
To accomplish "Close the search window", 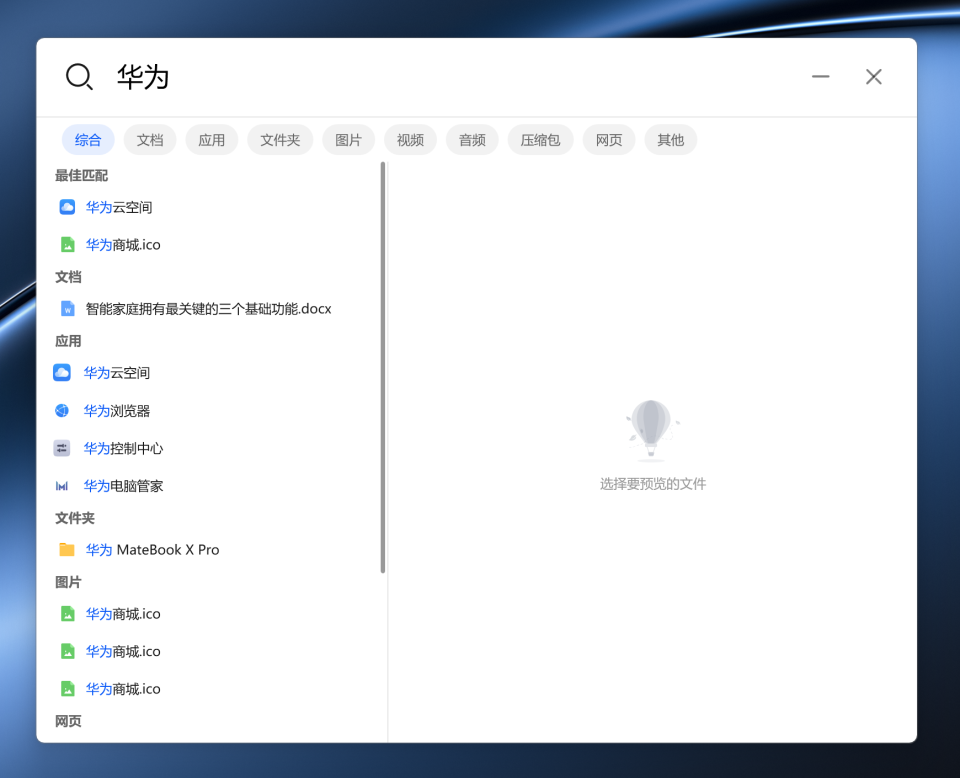I will coord(874,77).
